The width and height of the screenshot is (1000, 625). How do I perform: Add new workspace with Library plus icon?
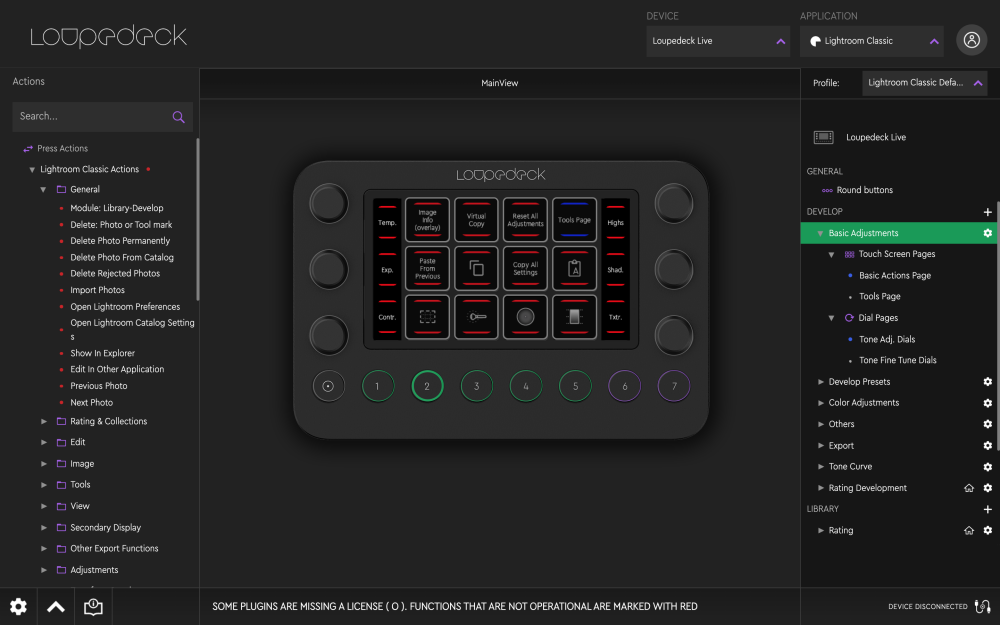point(987,509)
